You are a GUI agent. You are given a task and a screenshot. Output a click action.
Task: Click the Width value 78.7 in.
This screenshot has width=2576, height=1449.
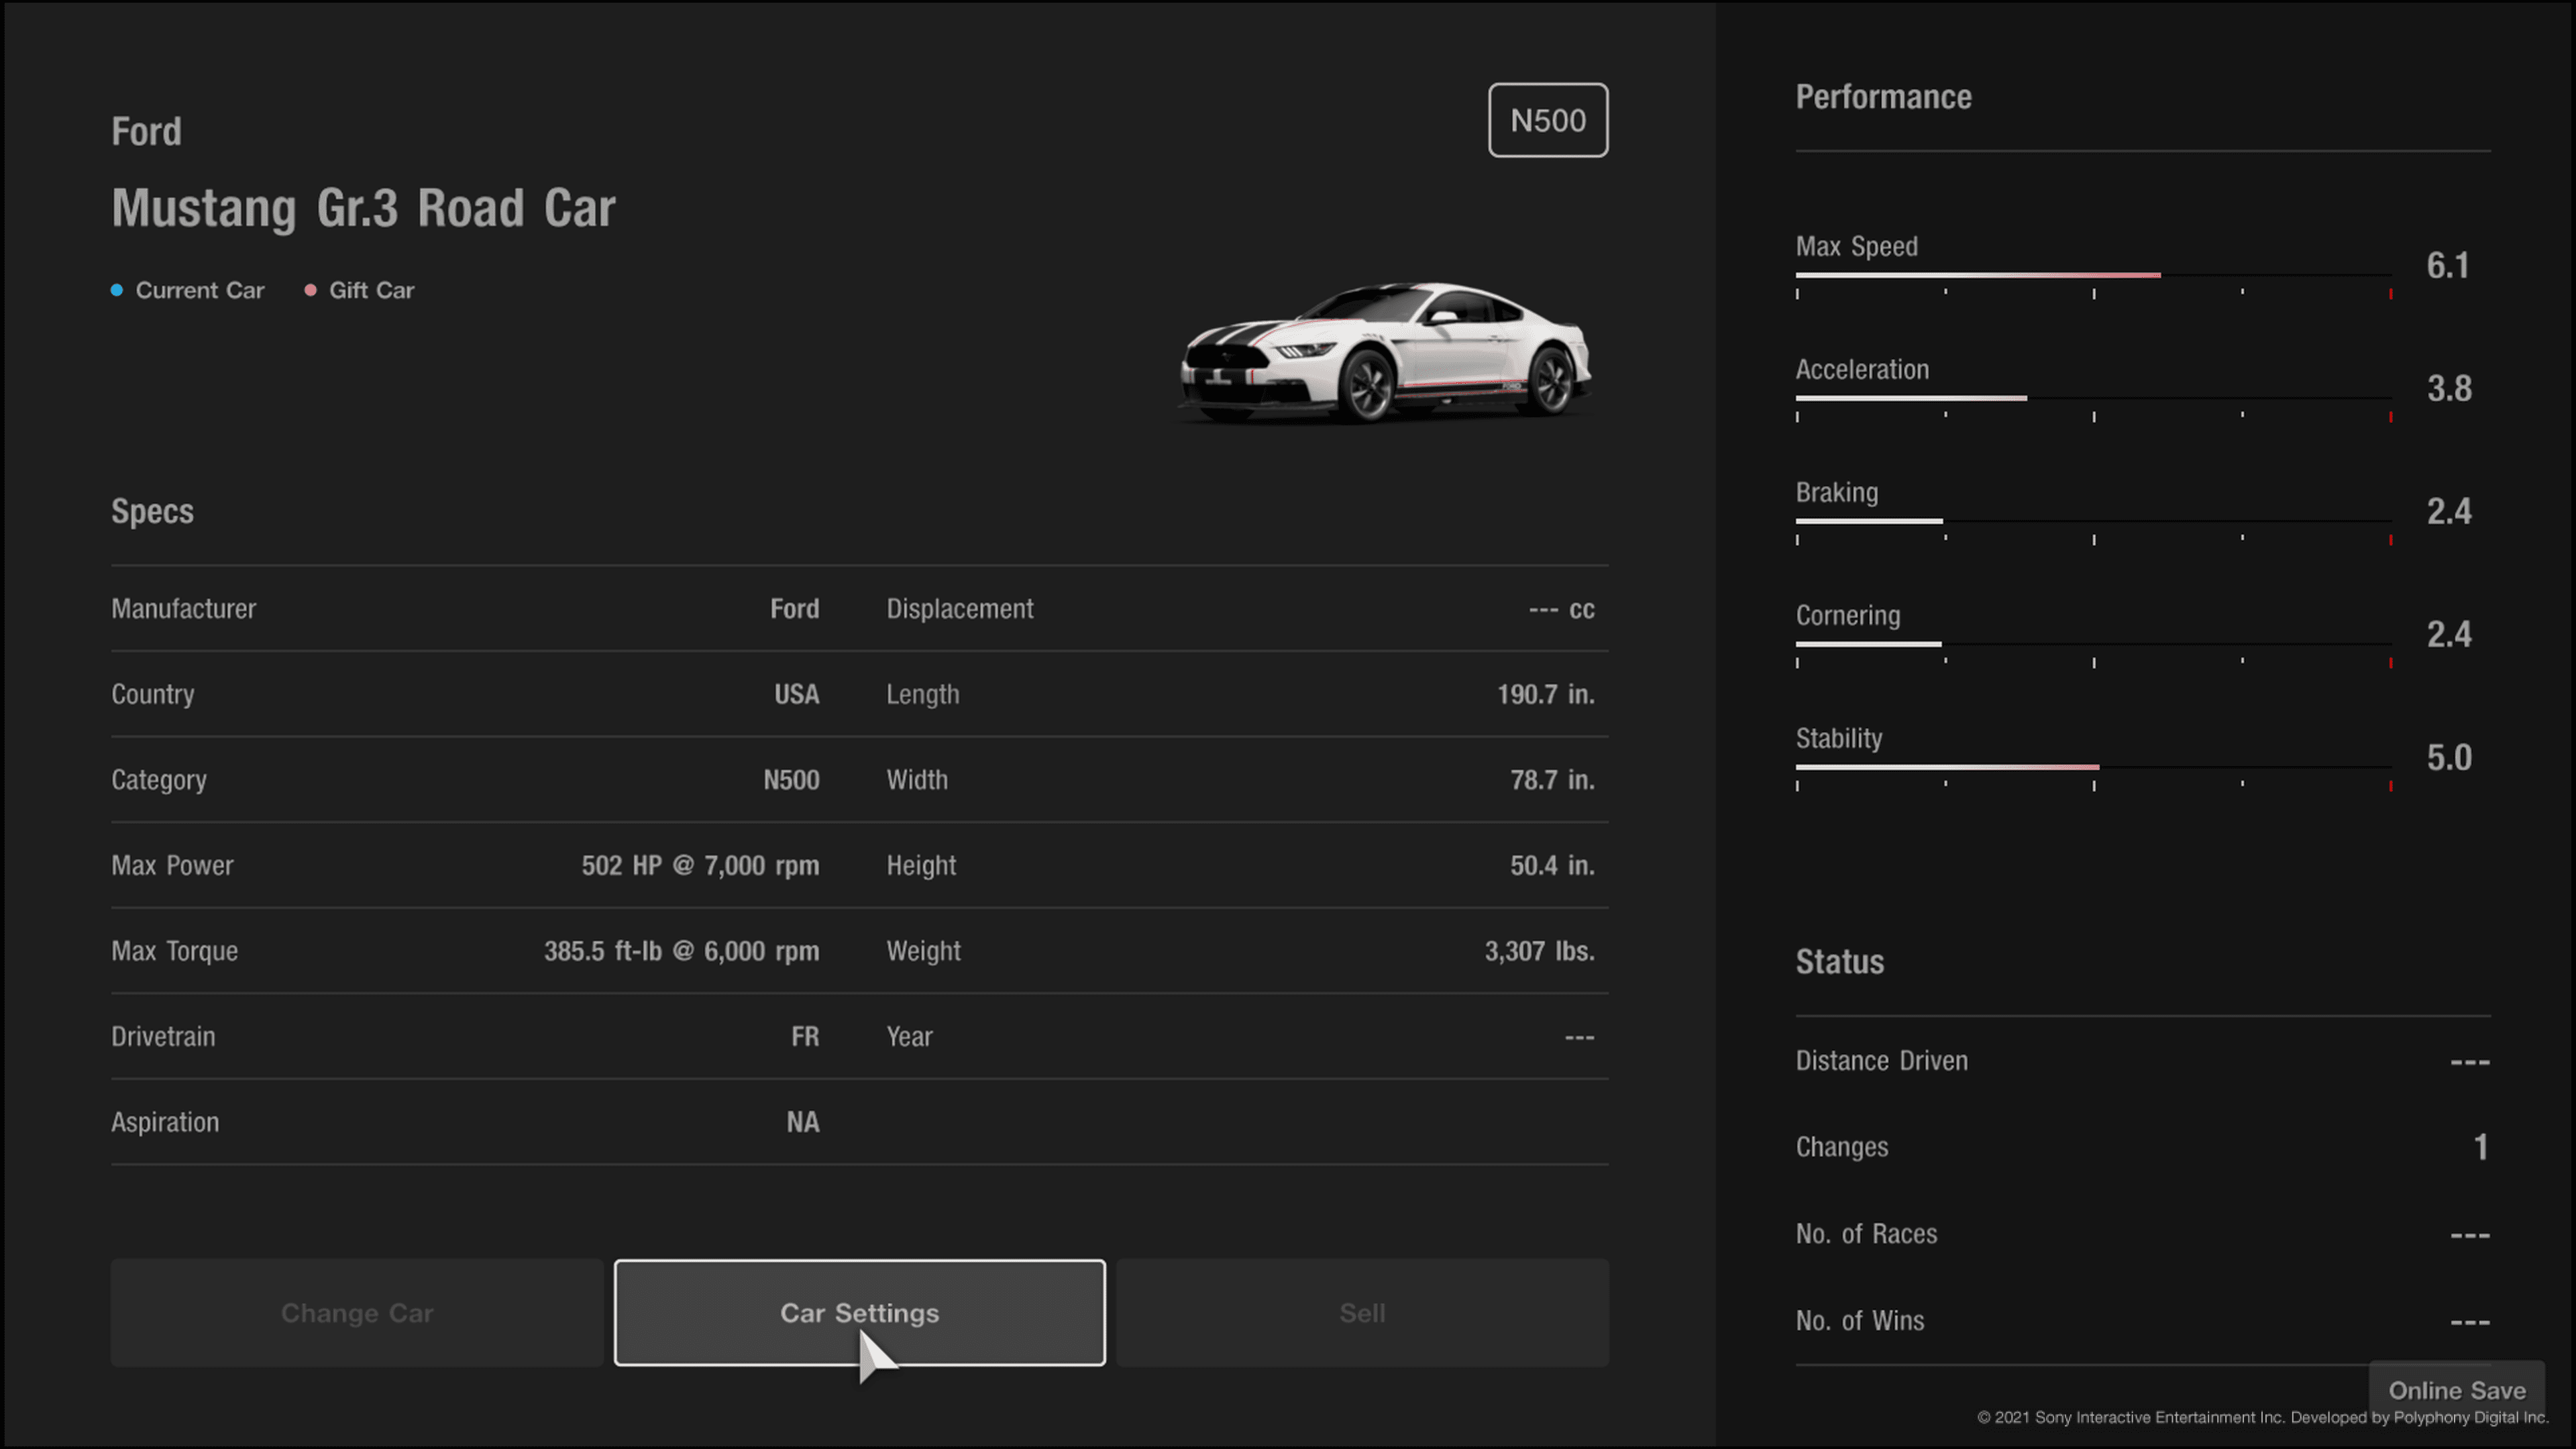[x=1552, y=780]
